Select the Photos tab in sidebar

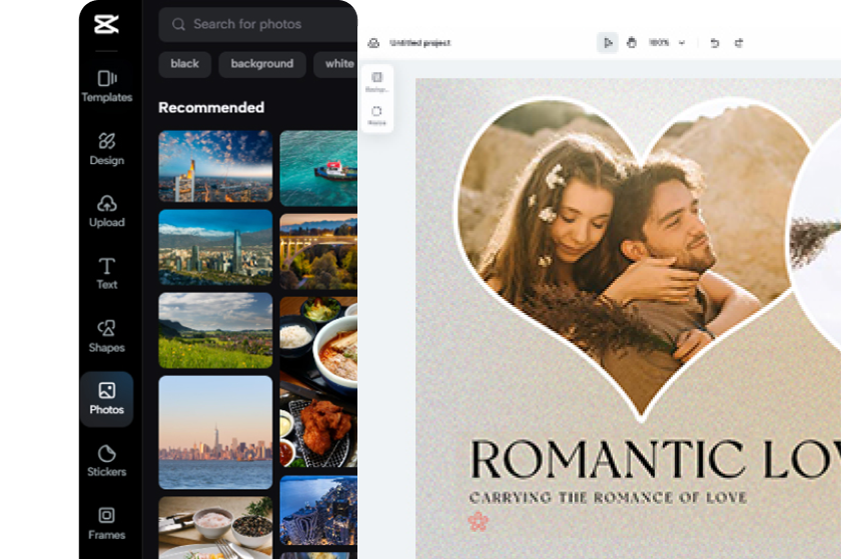pos(107,399)
